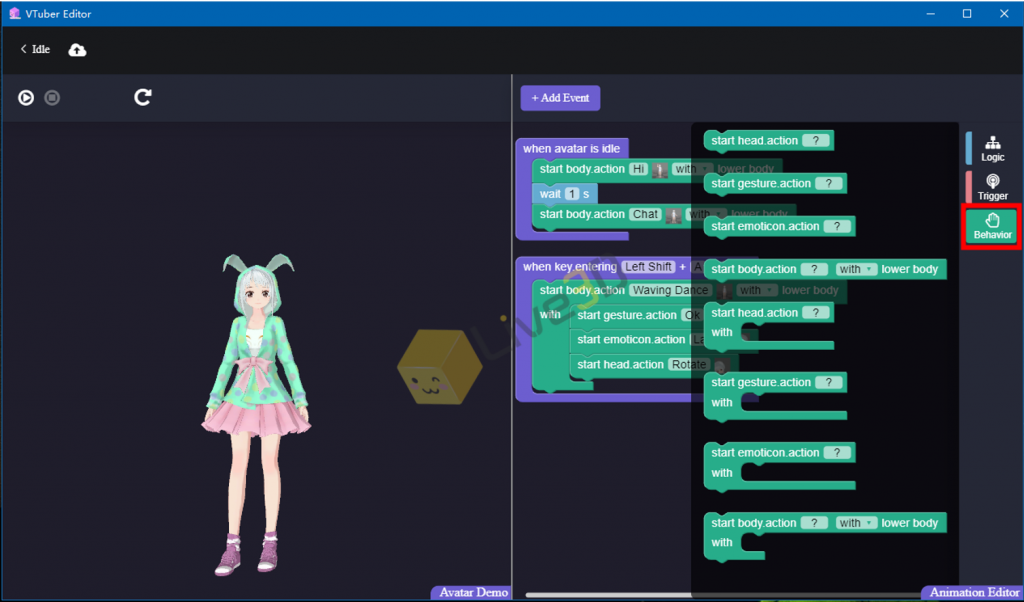Click the cloud upload icon
Viewport: 1024px width, 602px height.
tap(77, 50)
